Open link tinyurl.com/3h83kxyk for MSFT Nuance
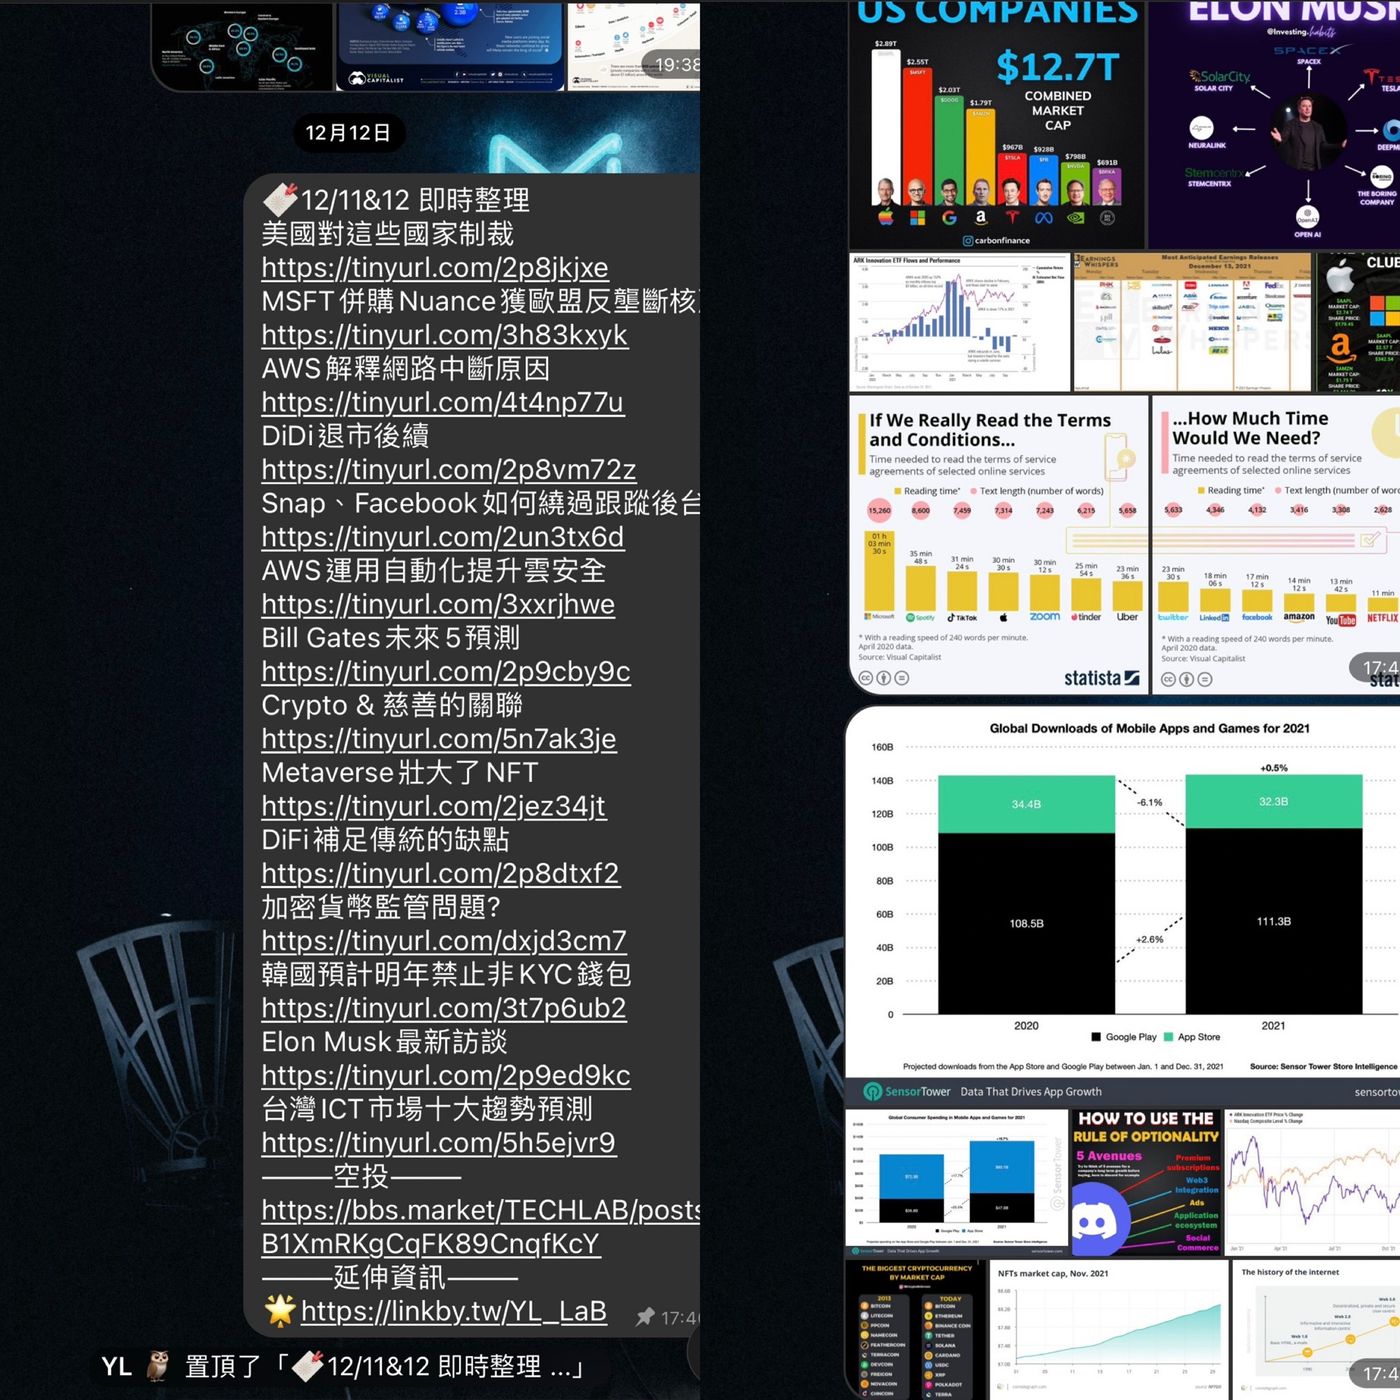The height and width of the screenshot is (1400, 1400). (x=444, y=335)
